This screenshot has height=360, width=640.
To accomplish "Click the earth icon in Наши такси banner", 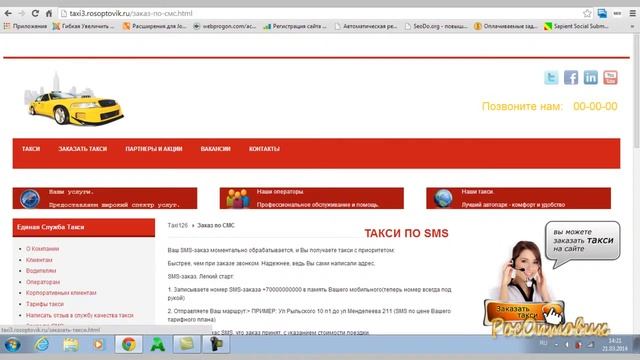I will coord(443,199).
